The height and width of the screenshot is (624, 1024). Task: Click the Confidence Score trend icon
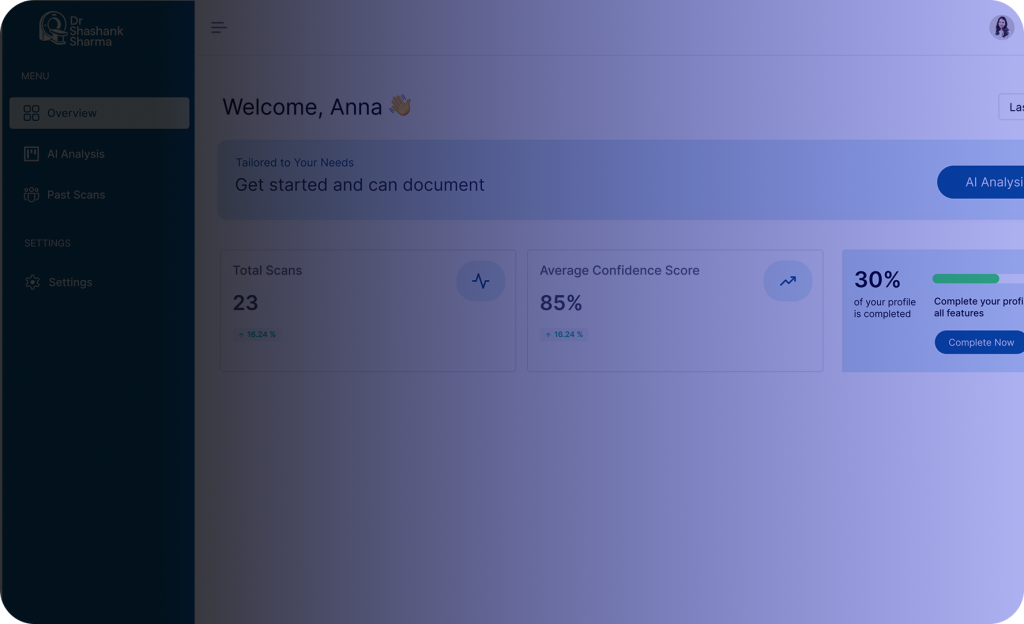(788, 281)
